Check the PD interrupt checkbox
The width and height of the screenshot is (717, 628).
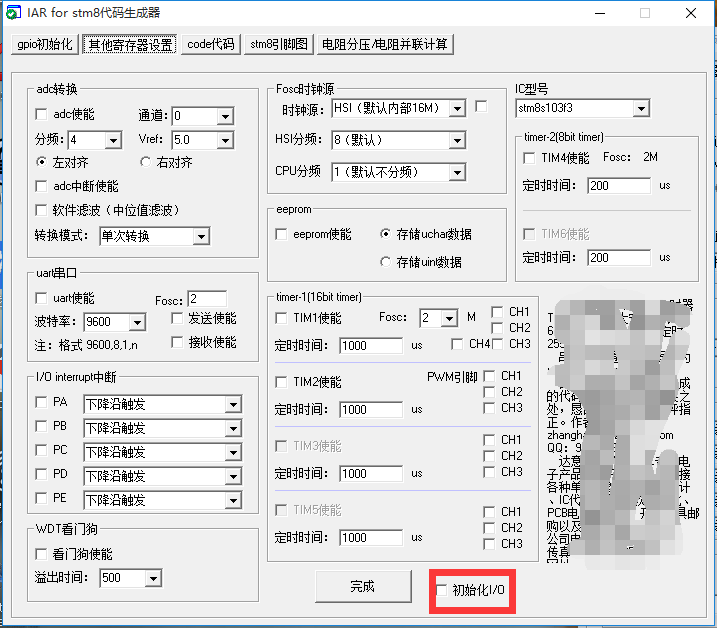pos(41,474)
